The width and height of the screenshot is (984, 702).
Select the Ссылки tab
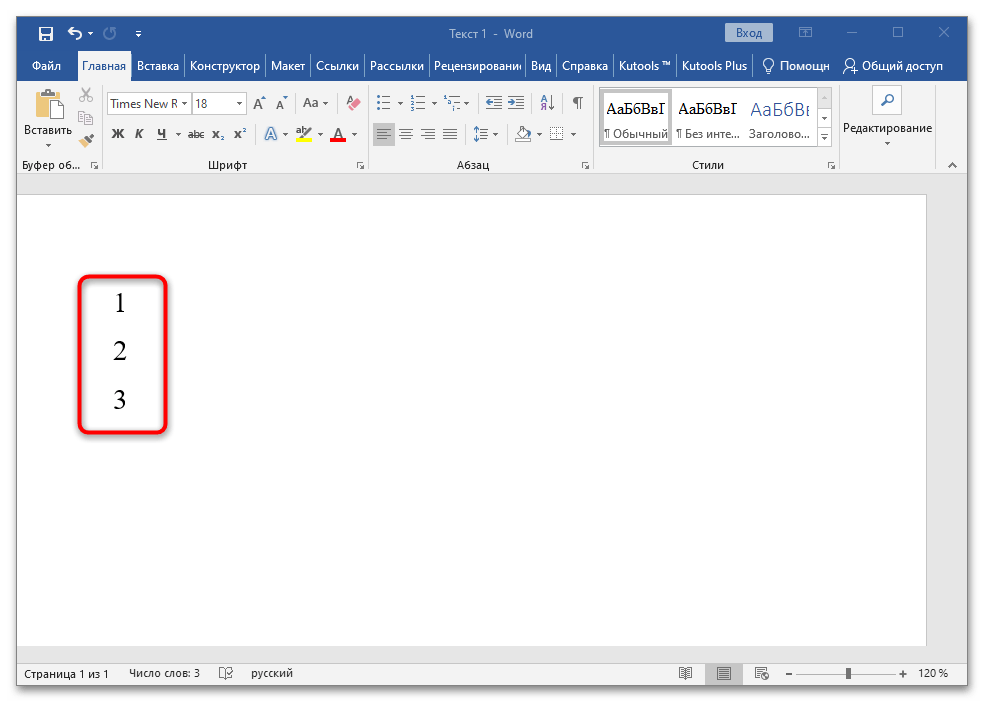(337, 66)
